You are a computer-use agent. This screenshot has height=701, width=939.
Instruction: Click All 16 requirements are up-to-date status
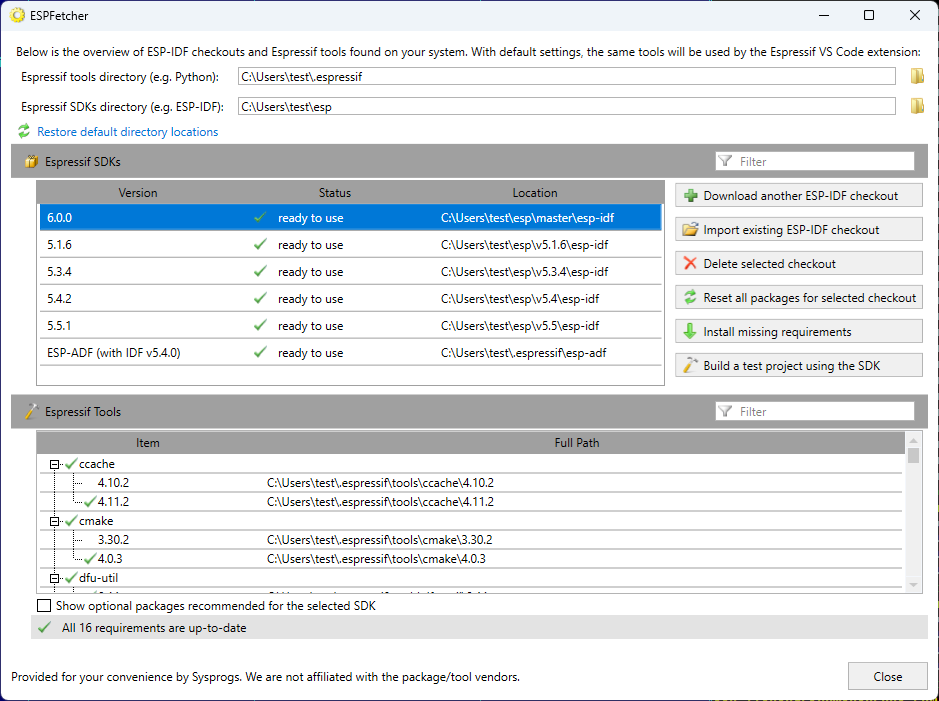[x=154, y=628]
